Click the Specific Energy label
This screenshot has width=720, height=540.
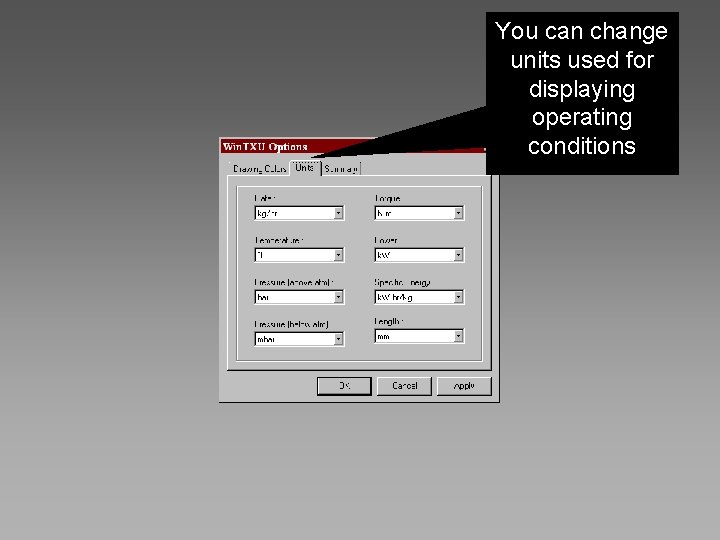[x=402, y=282]
